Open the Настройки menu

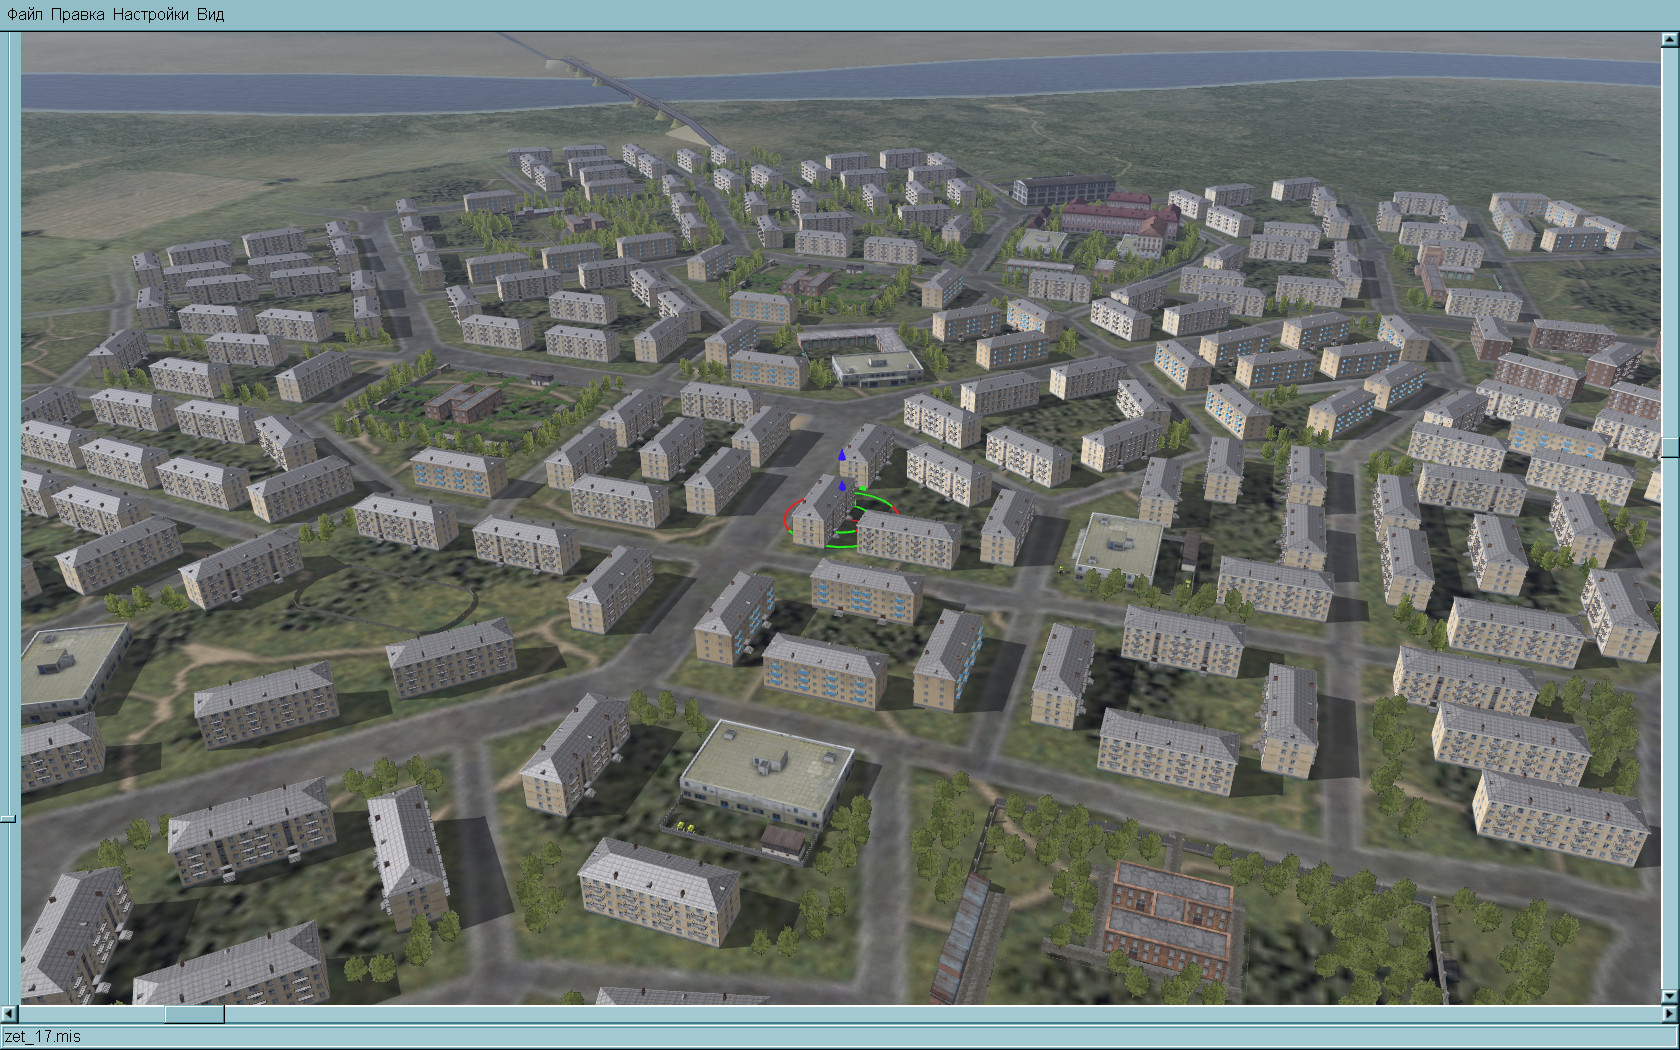150,15
